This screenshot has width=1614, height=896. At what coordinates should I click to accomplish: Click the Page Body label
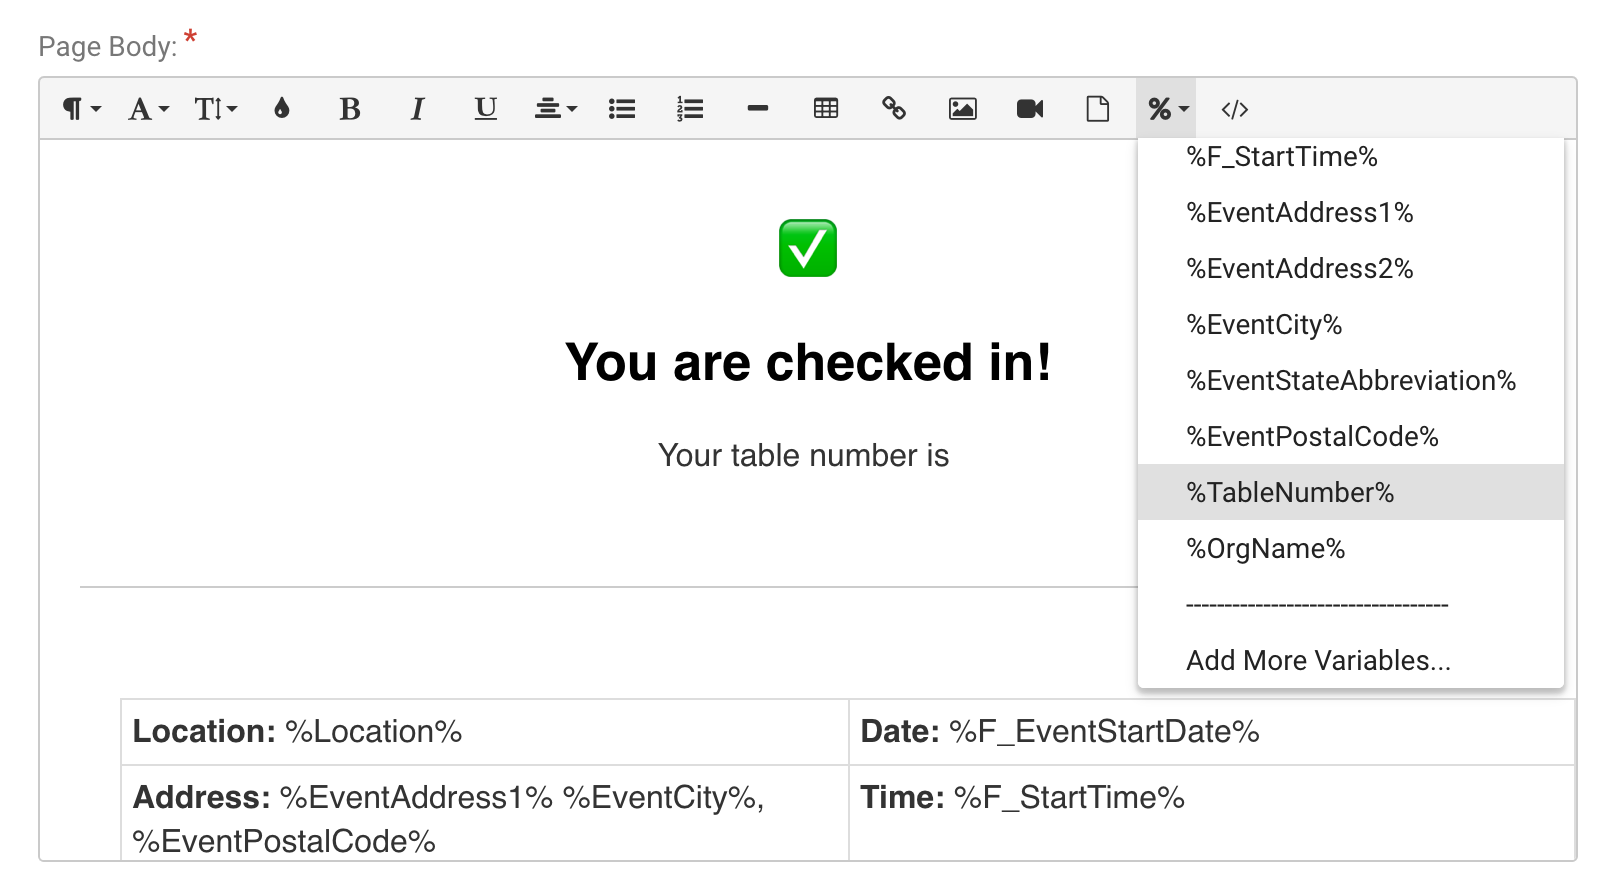[x=108, y=46]
